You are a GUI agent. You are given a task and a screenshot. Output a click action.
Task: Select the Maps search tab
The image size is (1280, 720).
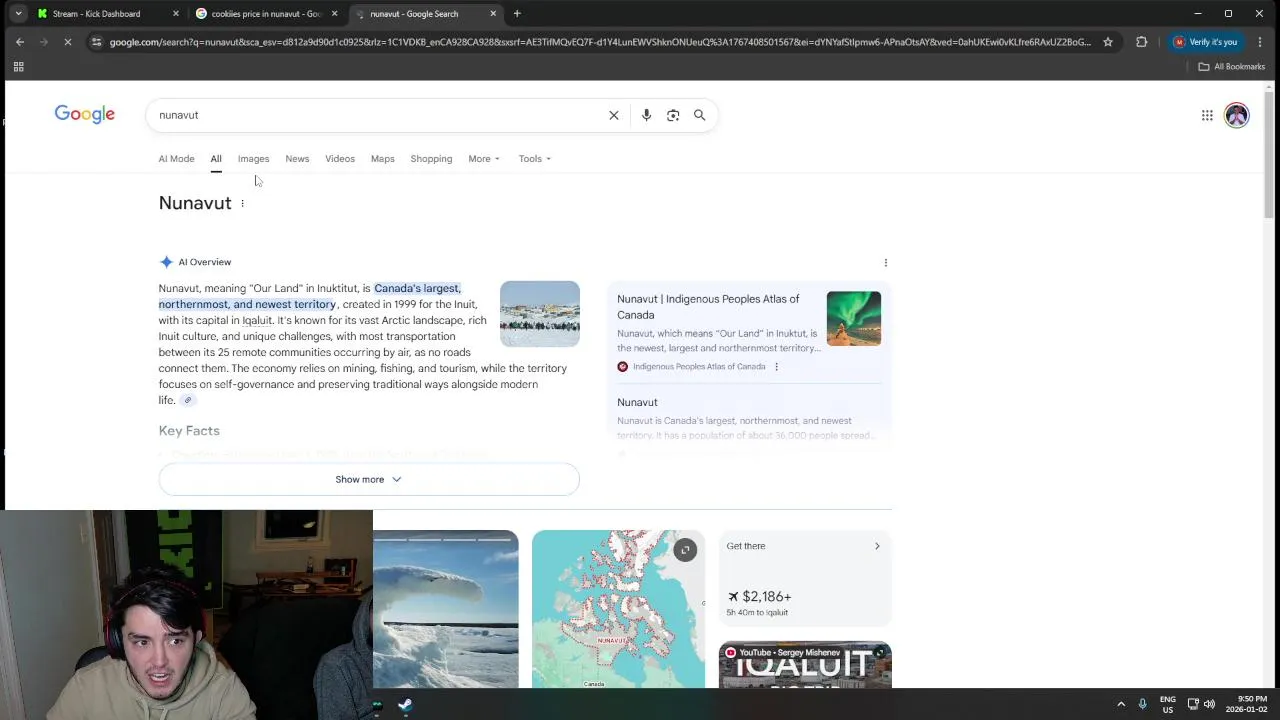tap(383, 159)
